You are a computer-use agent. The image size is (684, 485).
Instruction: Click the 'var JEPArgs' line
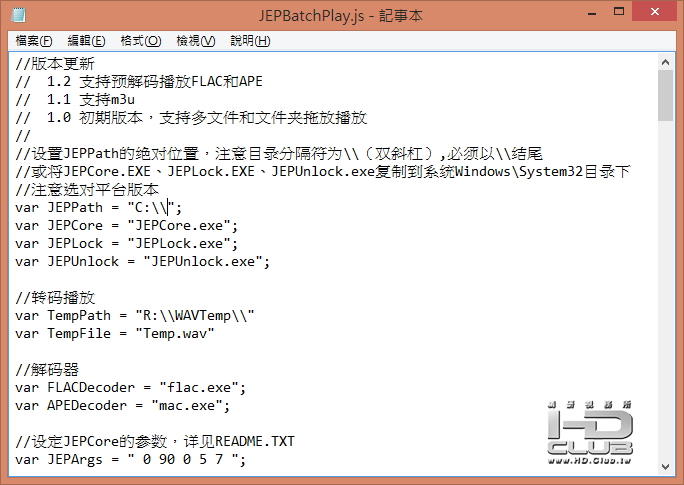131,459
